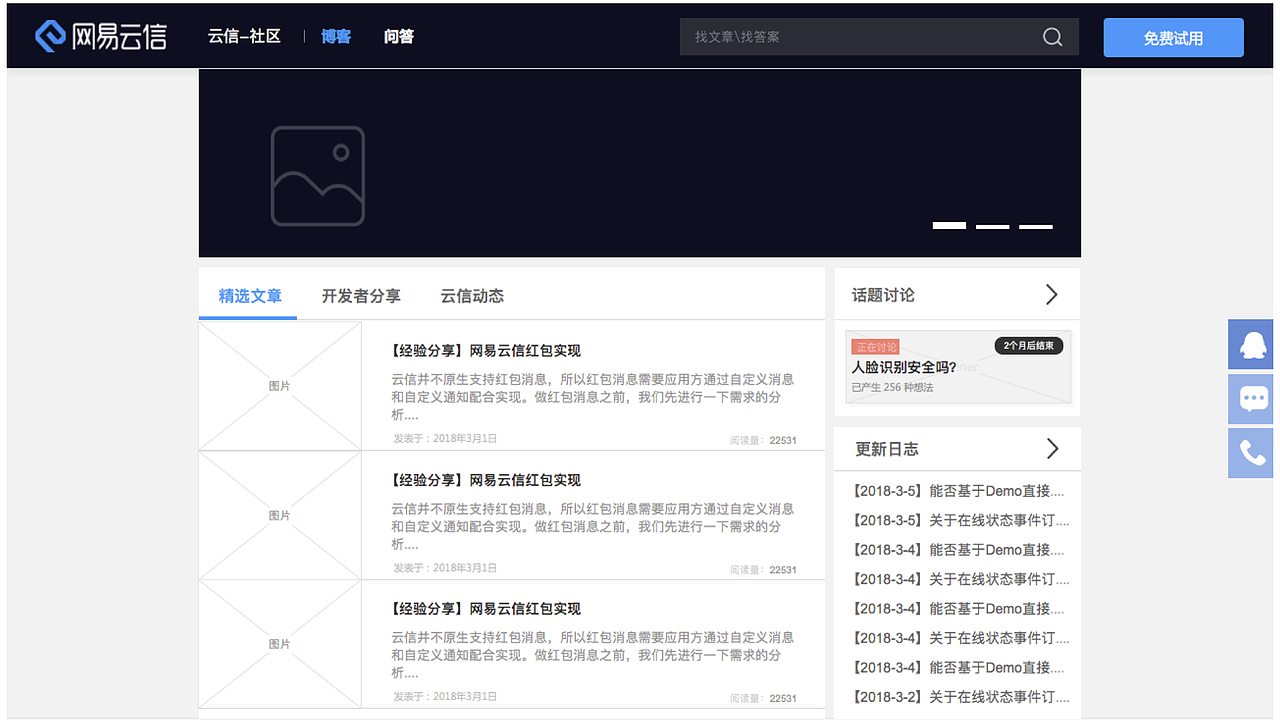This screenshot has height=720, width=1280.
Task: Open first 【2018-3-5】能否基于Demo直接 log entry
Action: (958, 491)
